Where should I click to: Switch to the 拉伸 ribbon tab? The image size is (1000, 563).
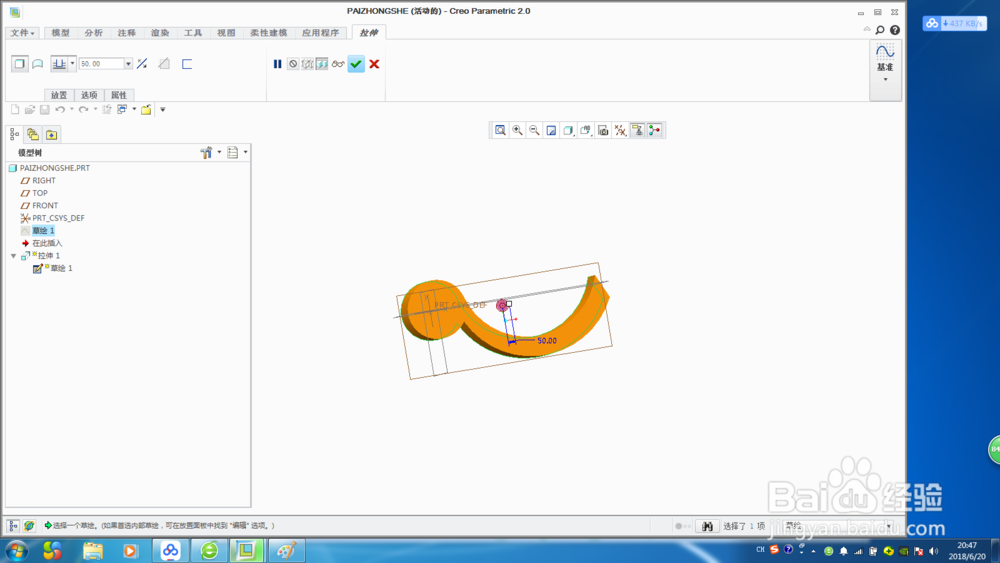pos(369,33)
